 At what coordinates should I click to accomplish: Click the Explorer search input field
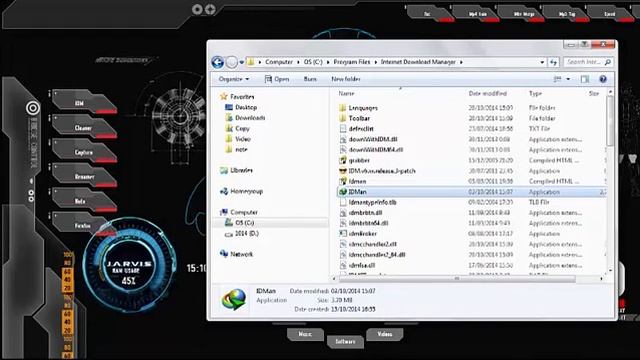coord(588,62)
